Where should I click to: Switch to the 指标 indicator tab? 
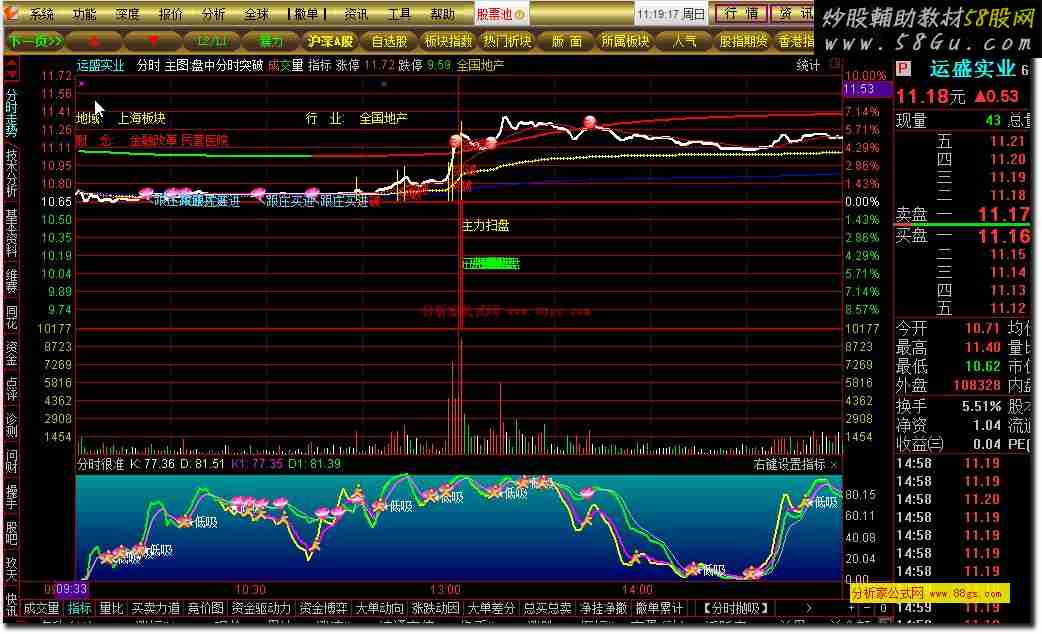pyautogui.click(x=80, y=607)
